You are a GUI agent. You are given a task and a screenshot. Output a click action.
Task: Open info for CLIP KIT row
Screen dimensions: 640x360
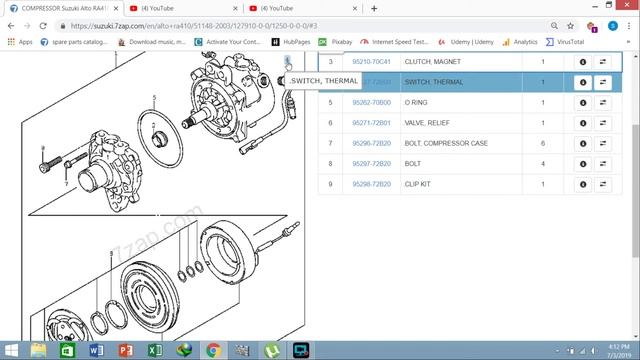[583, 184]
